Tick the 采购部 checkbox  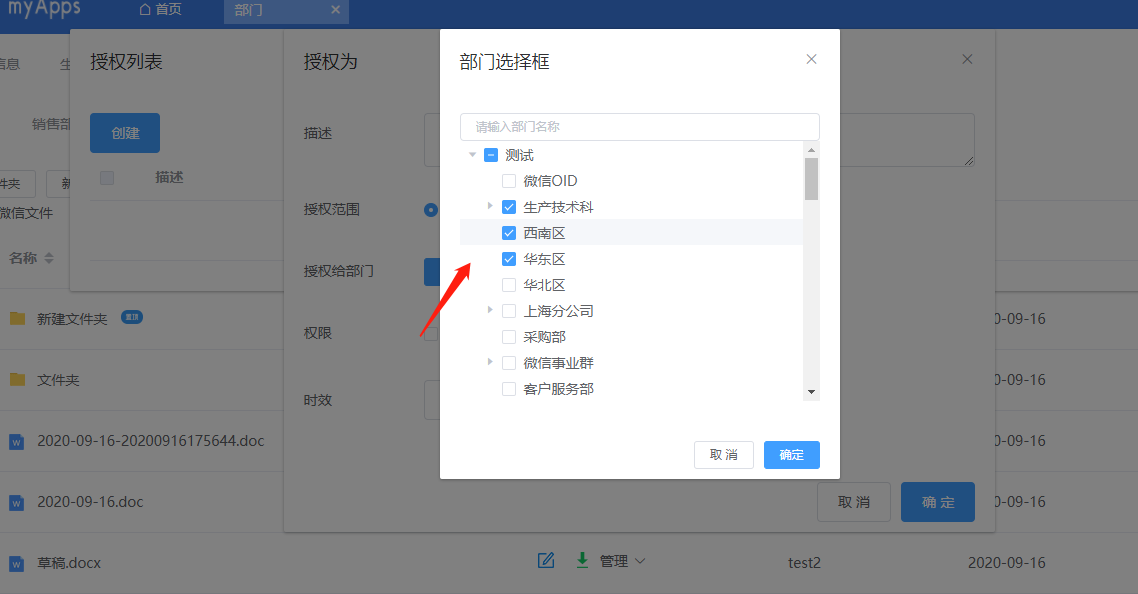(509, 337)
